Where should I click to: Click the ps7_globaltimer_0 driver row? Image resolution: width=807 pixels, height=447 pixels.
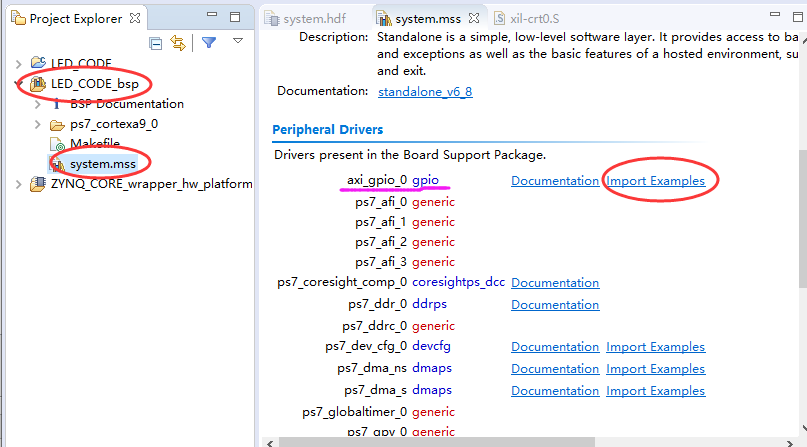coord(378,412)
